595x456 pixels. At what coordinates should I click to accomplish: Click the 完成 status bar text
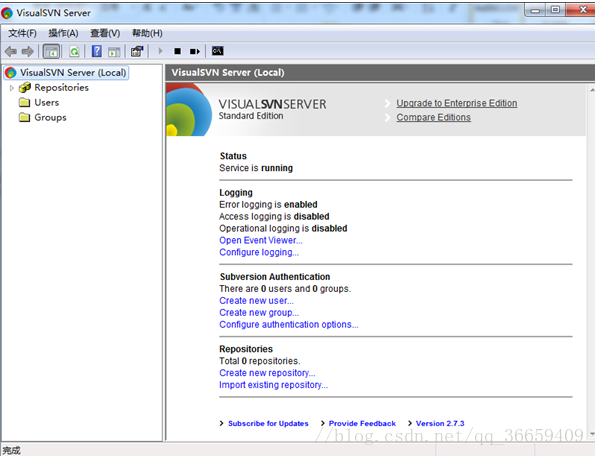coord(12,450)
